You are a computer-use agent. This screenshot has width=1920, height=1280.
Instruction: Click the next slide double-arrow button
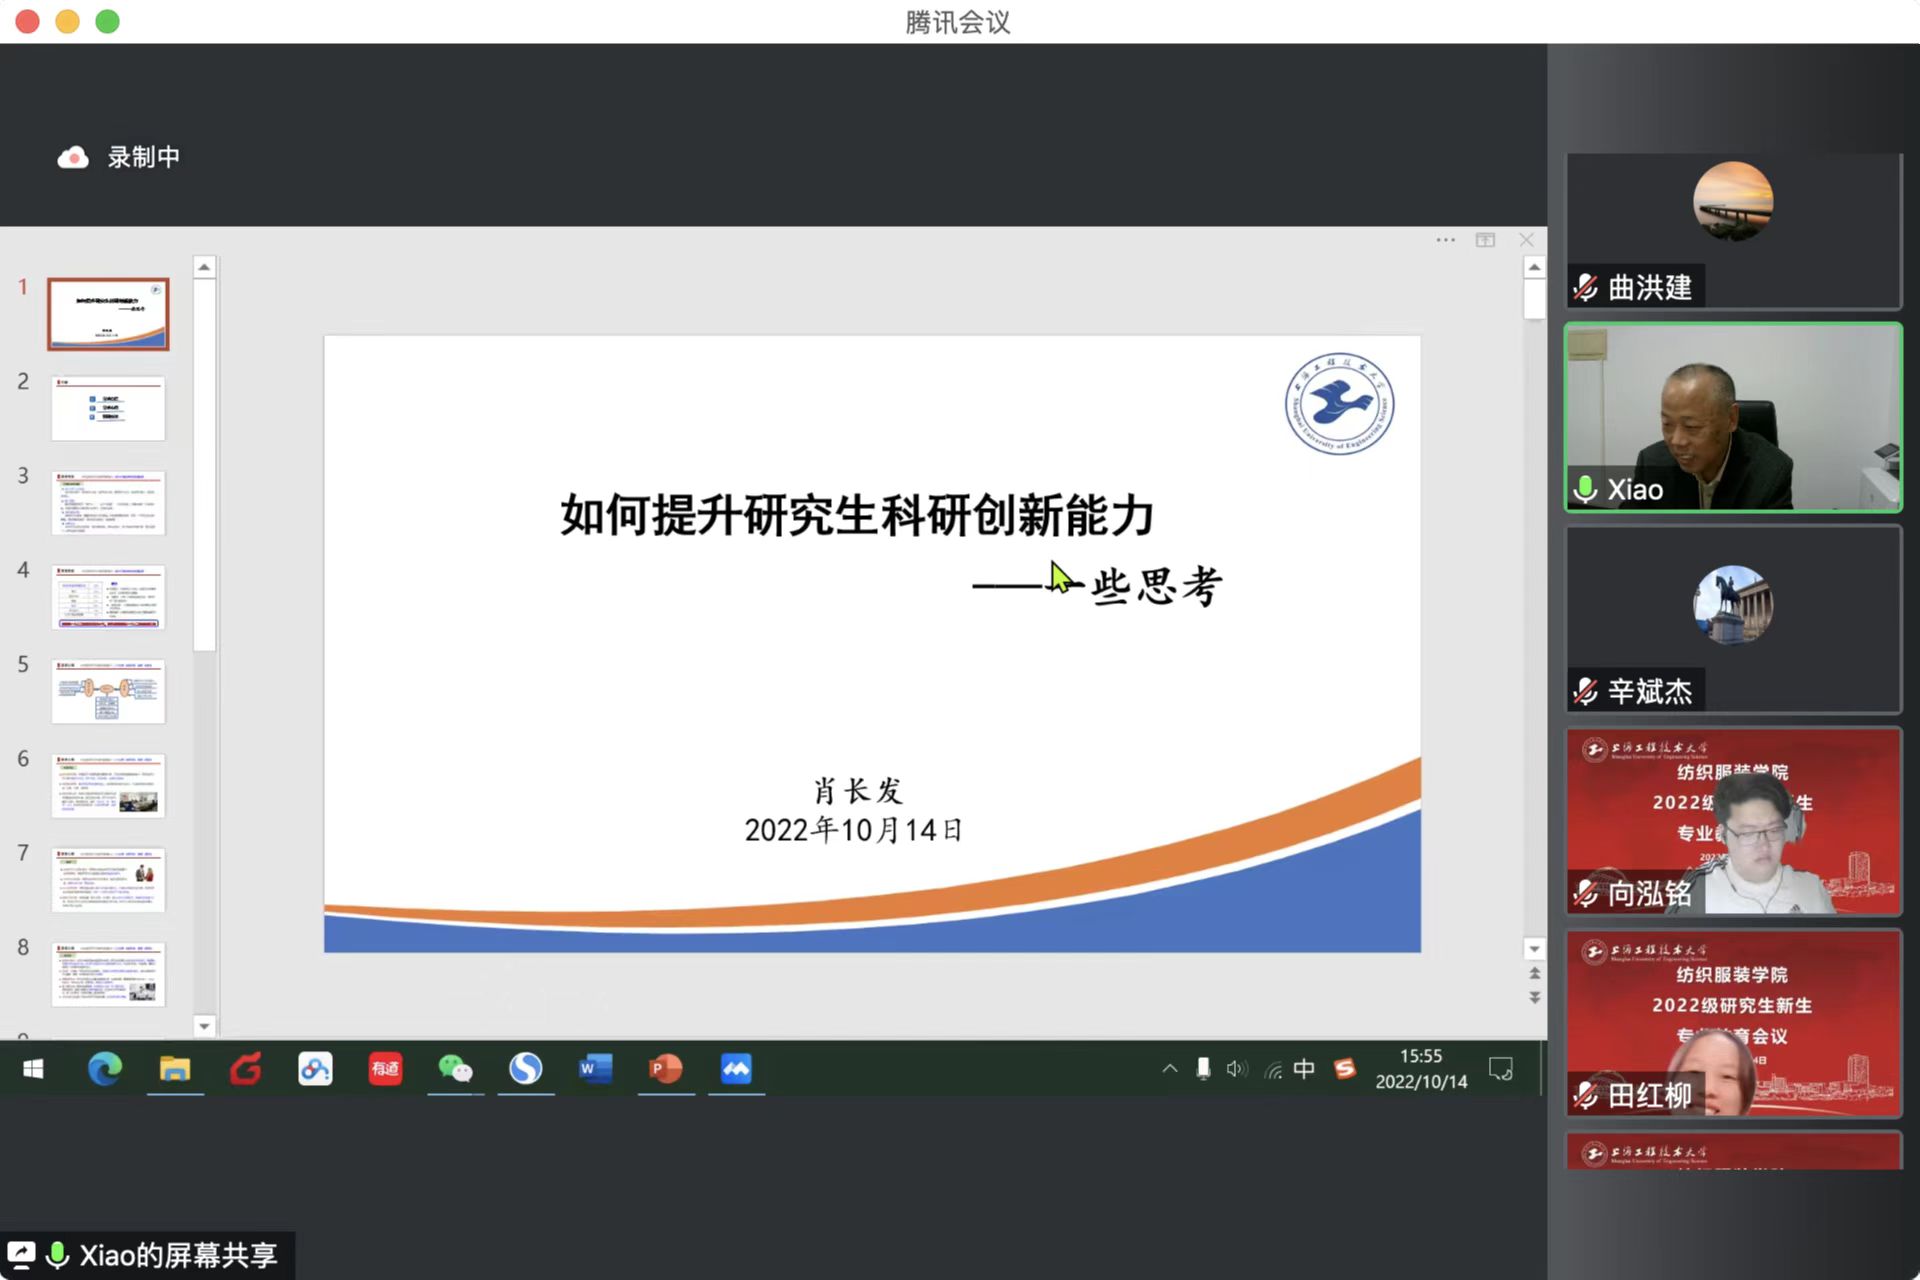pos(1534,998)
